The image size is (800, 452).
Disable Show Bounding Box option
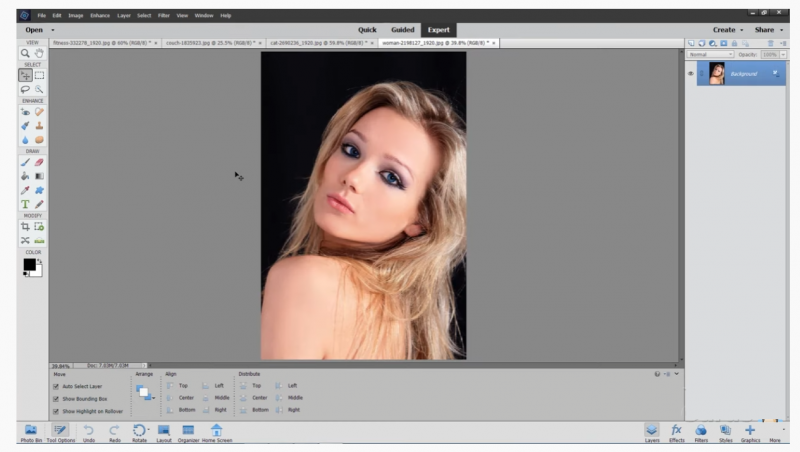56,398
